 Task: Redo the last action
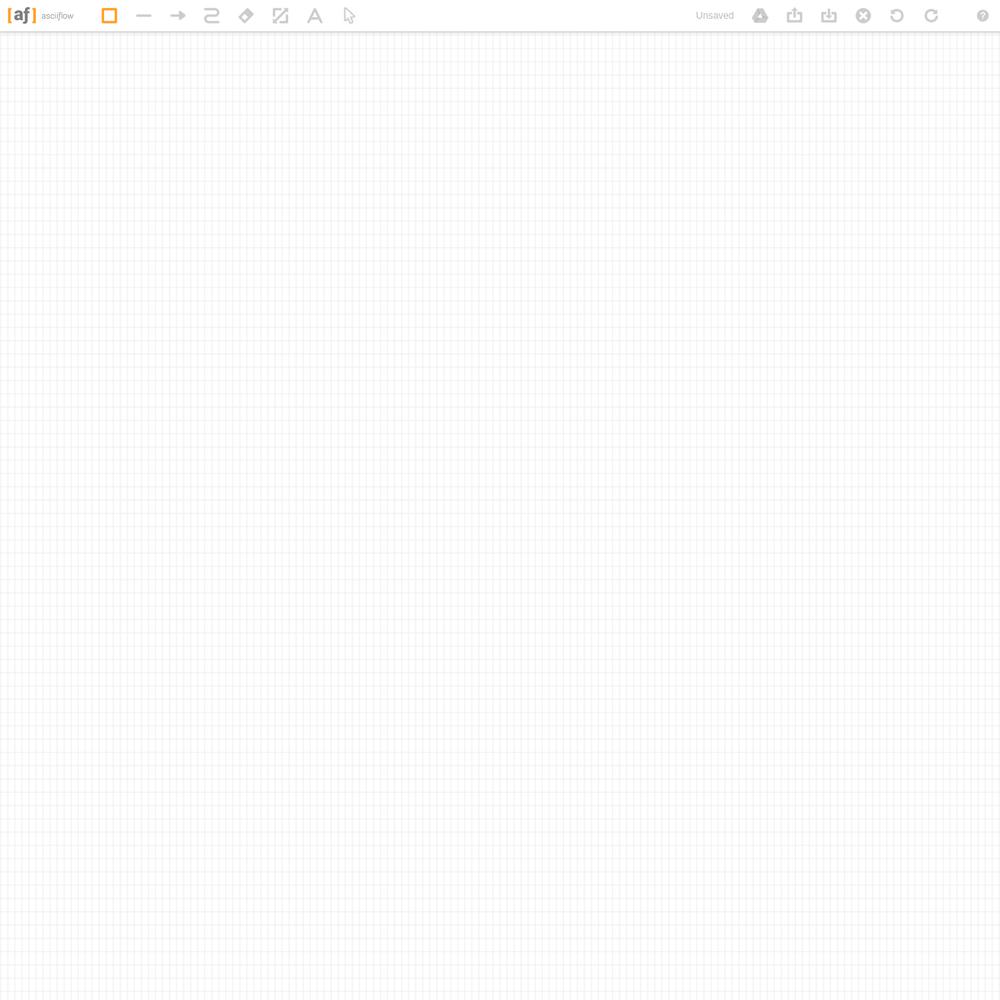point(931,15)
